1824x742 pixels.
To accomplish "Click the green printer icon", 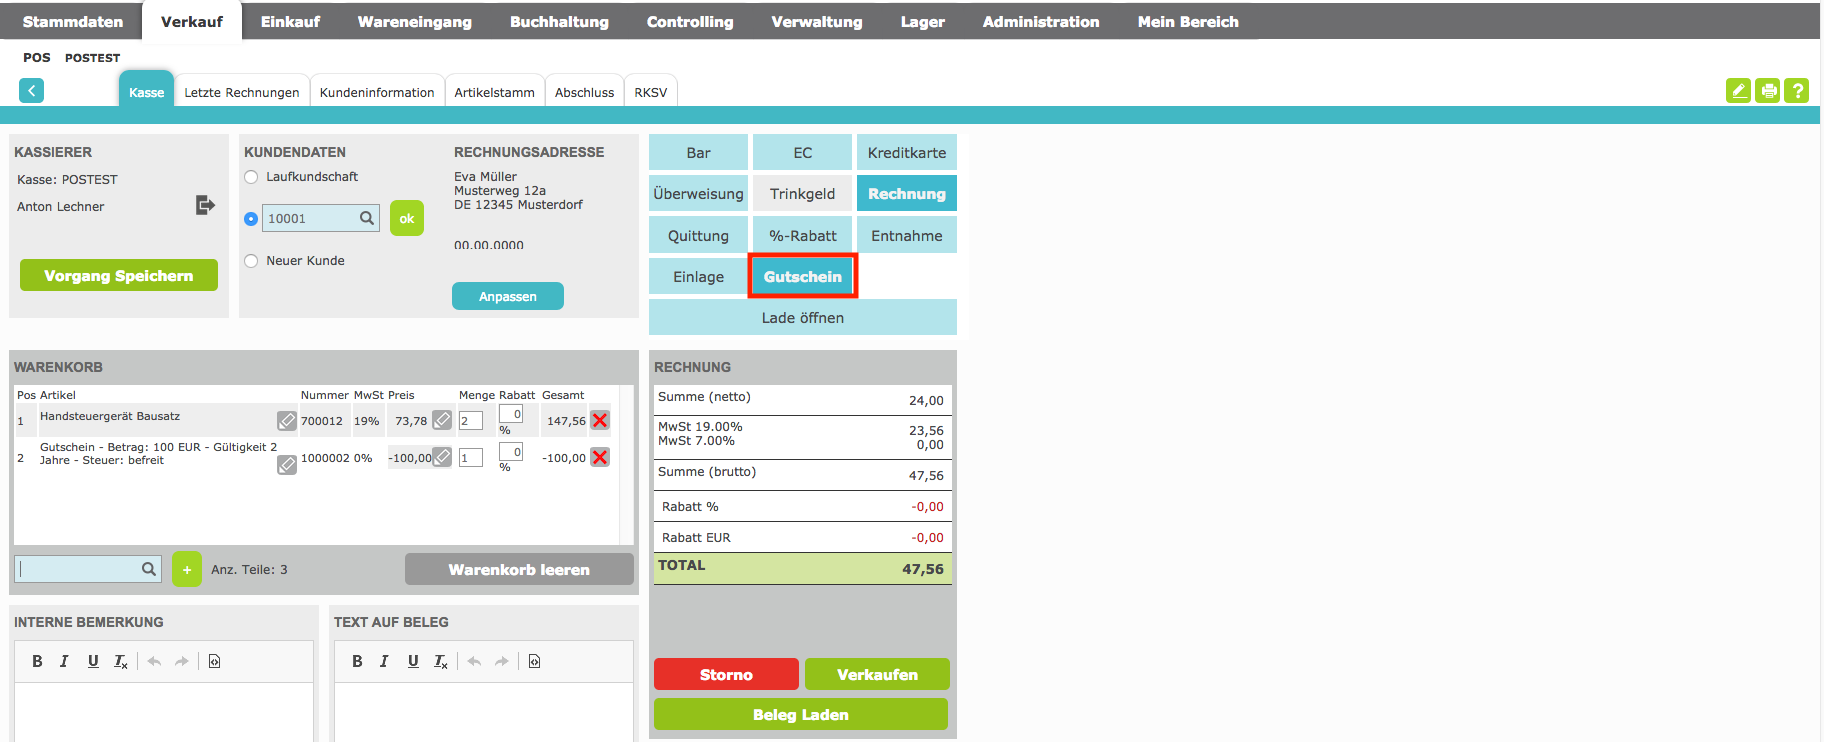I will click(1768, 91).
